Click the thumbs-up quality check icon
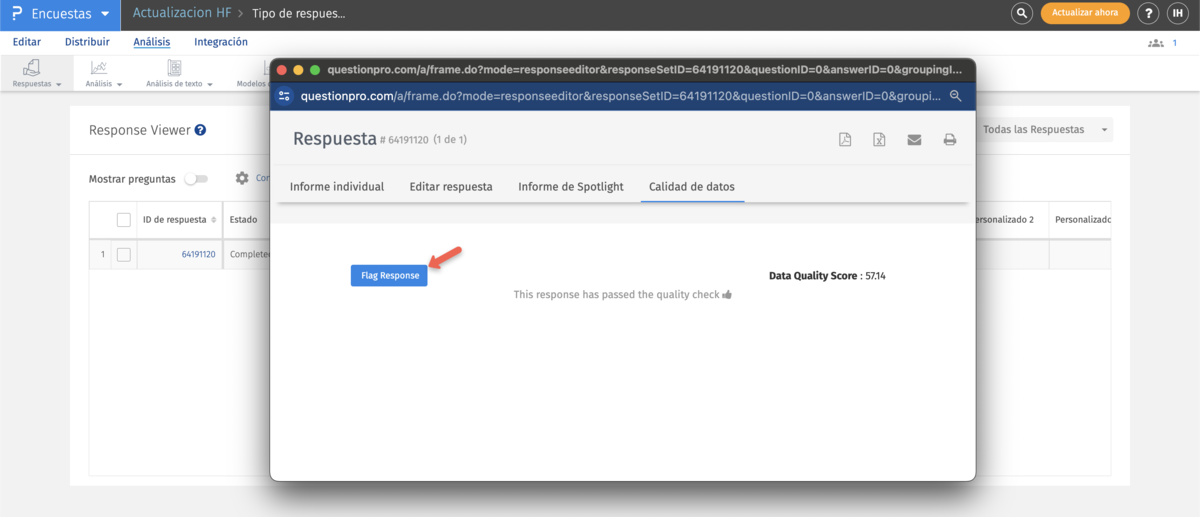 [x=727, y=295]
